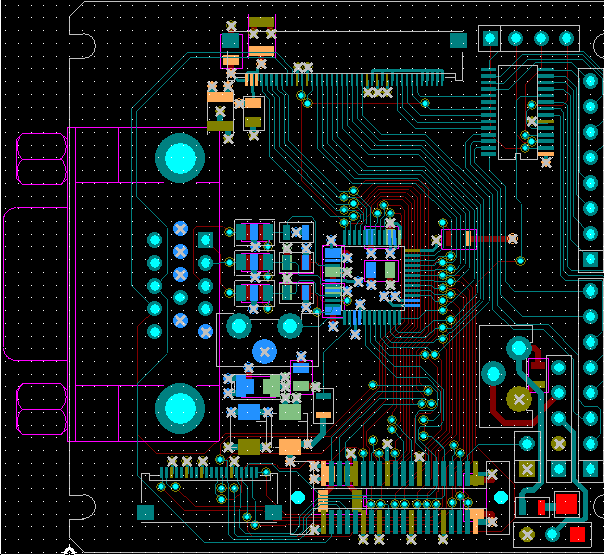Select the leftmost pin of top-right four-pin header
604x555 pixels.
coord(490,39)
